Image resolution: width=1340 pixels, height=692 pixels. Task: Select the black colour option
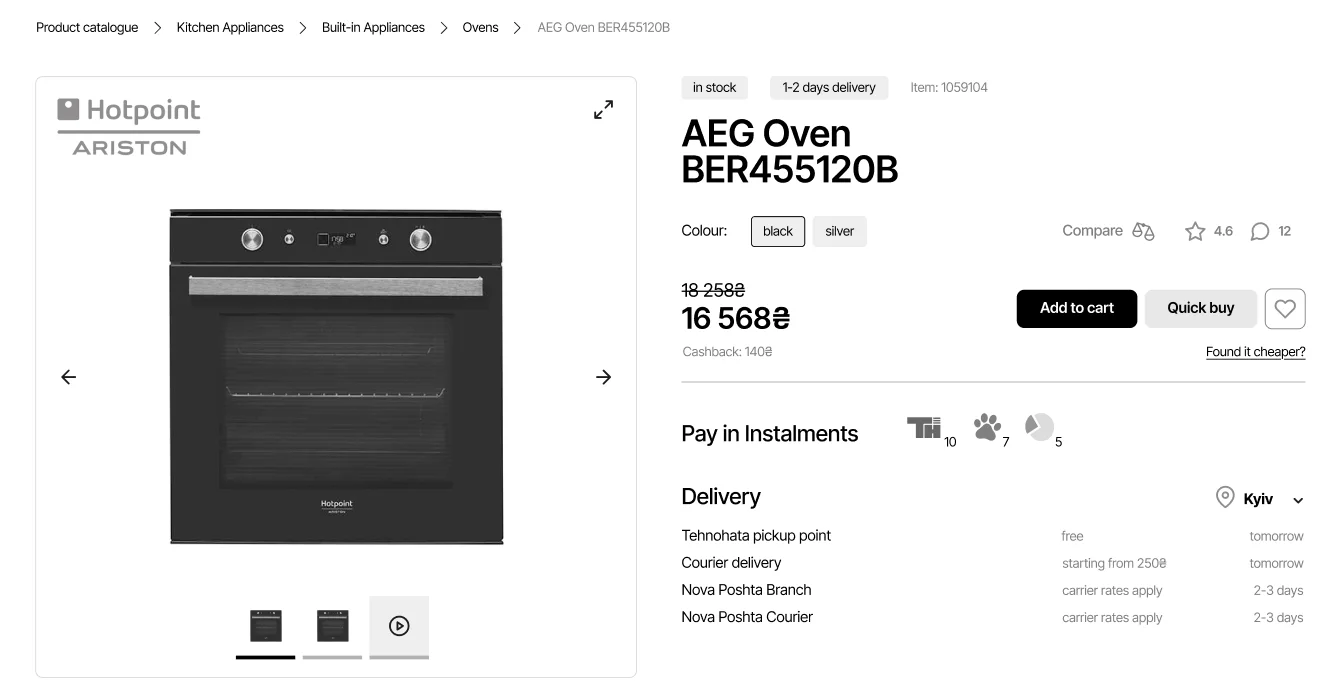[x=777, y=231]
